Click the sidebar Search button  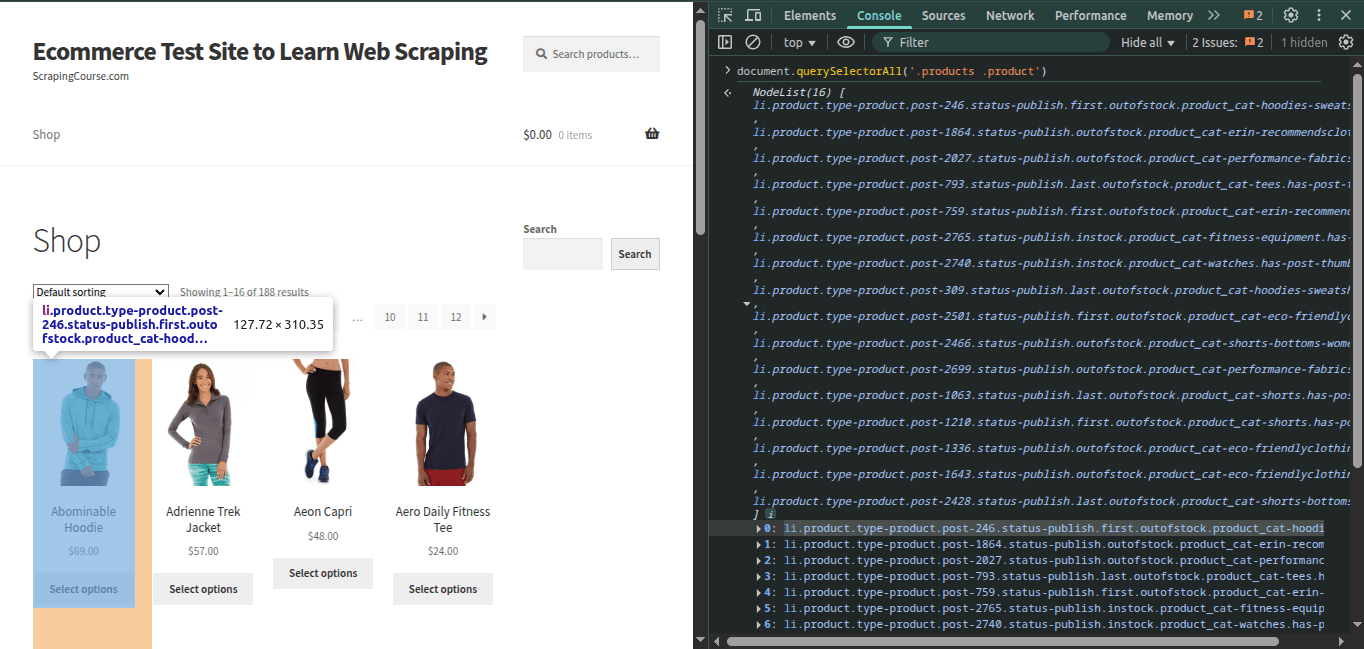tap(635, 254)
